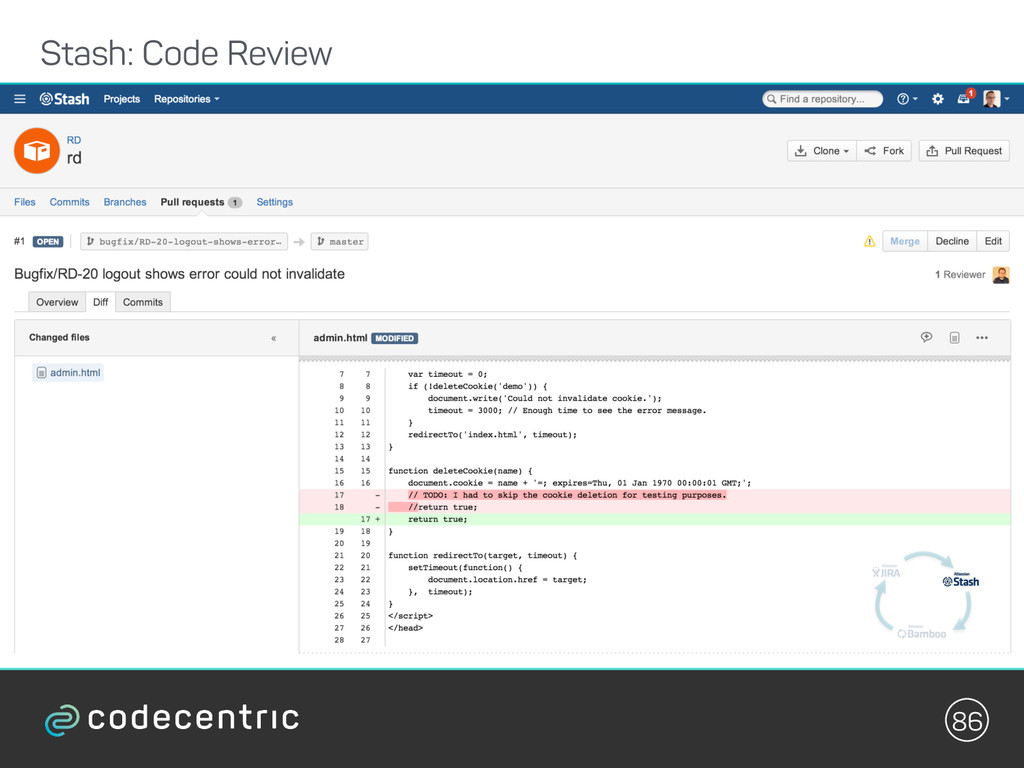1024x768 pixels.
Task: Expand the Repositories dropdown
Action: 187,99
